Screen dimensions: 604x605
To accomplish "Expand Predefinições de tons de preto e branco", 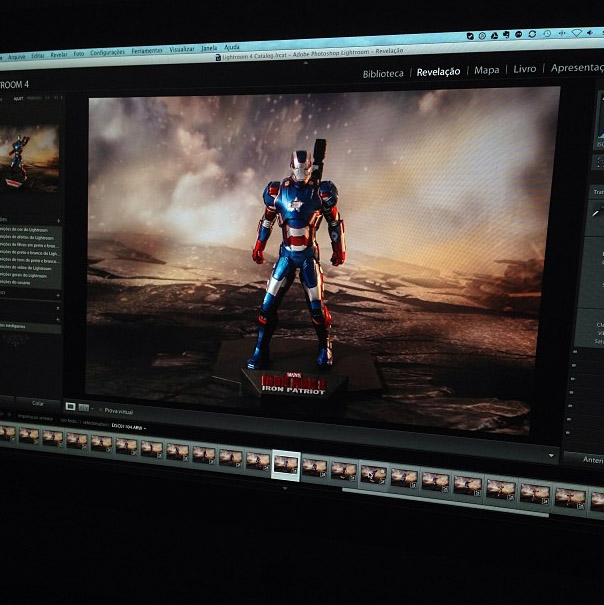I will point(29,261).
